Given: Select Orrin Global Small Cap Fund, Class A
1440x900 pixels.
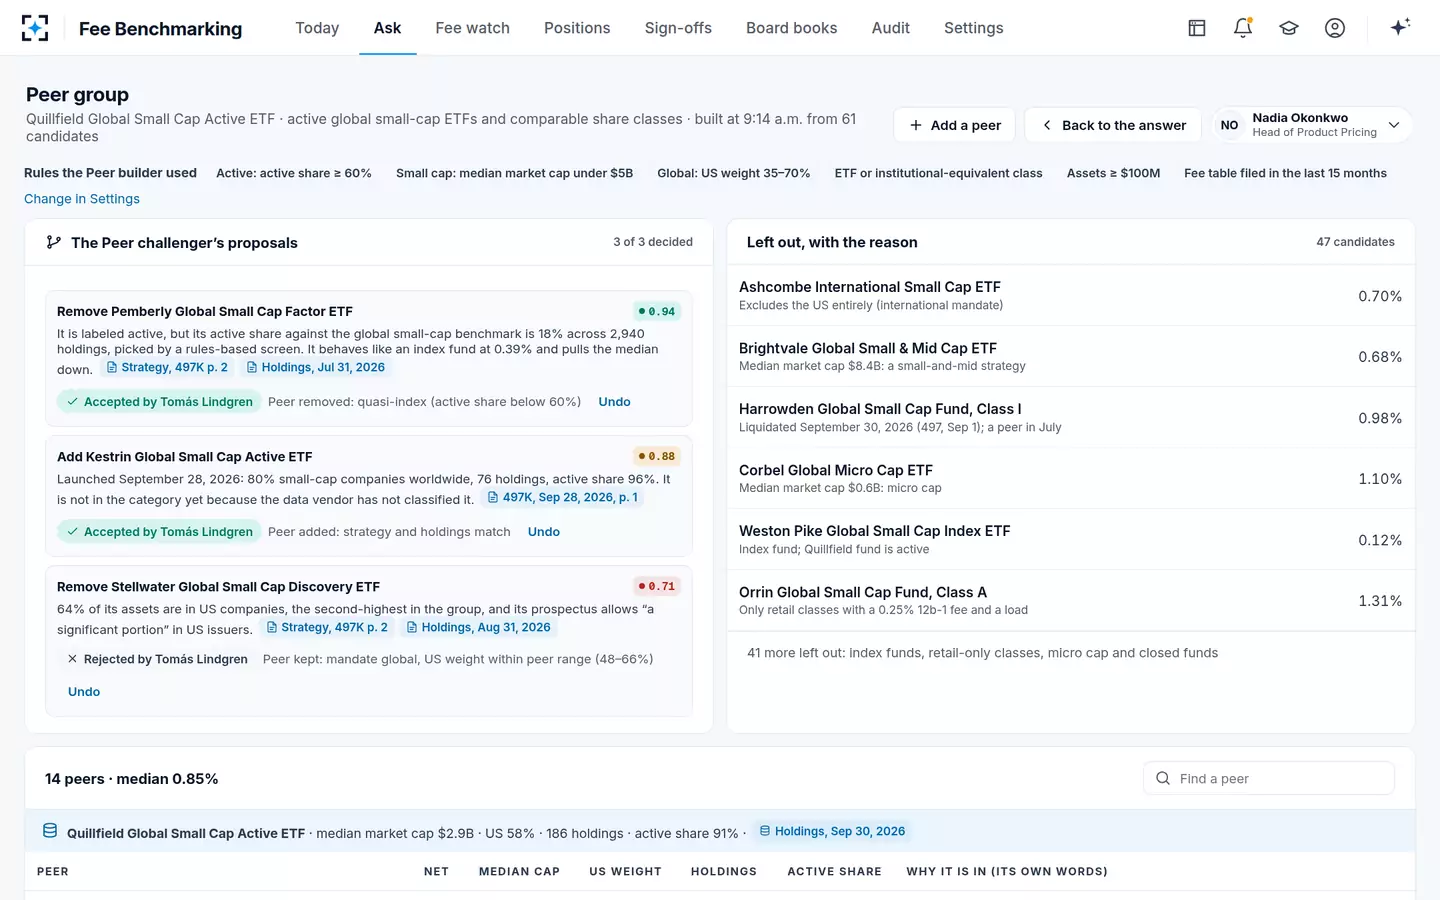Looking at the screenshot, I should coord(1070,601).
